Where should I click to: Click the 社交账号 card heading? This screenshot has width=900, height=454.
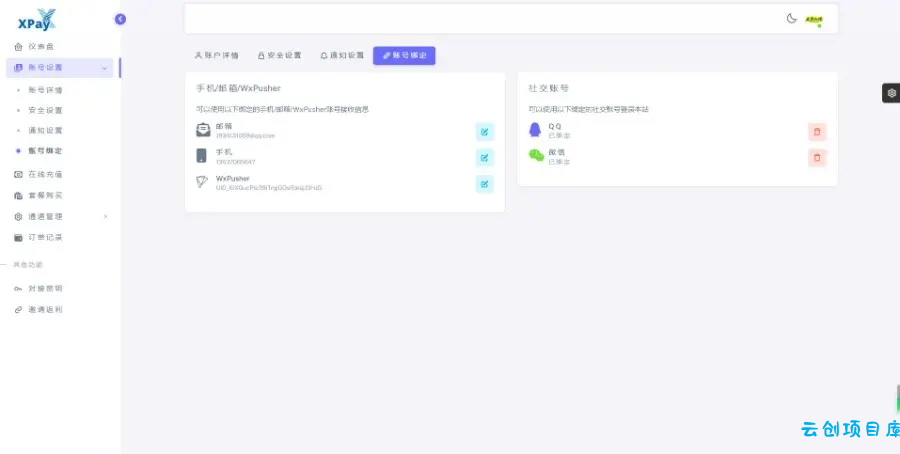pos(549,88)
